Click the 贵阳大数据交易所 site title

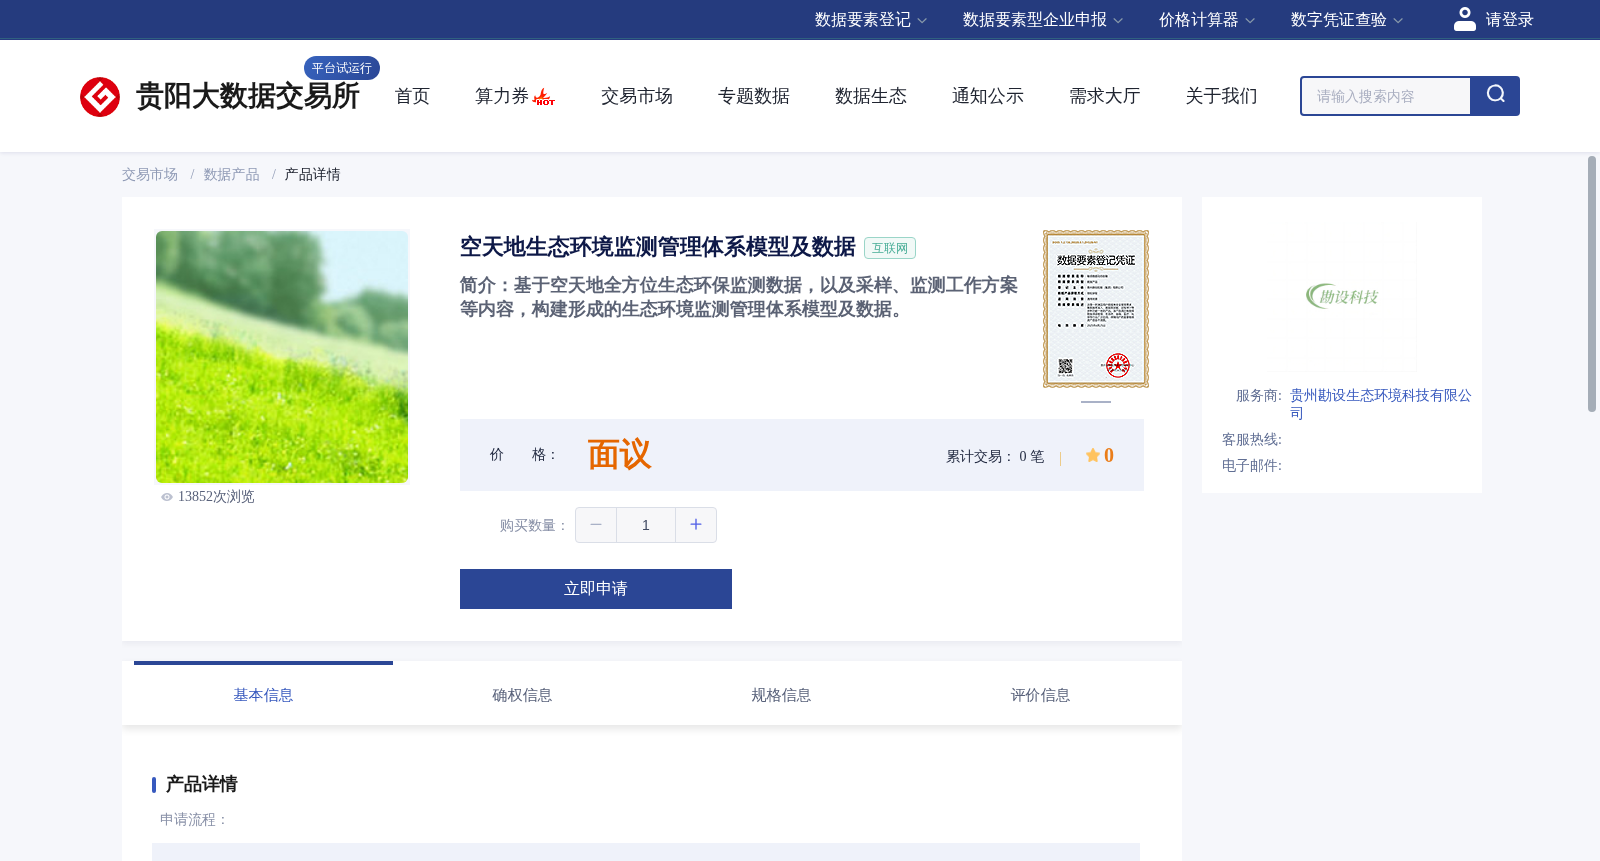(x=248, y=96)
